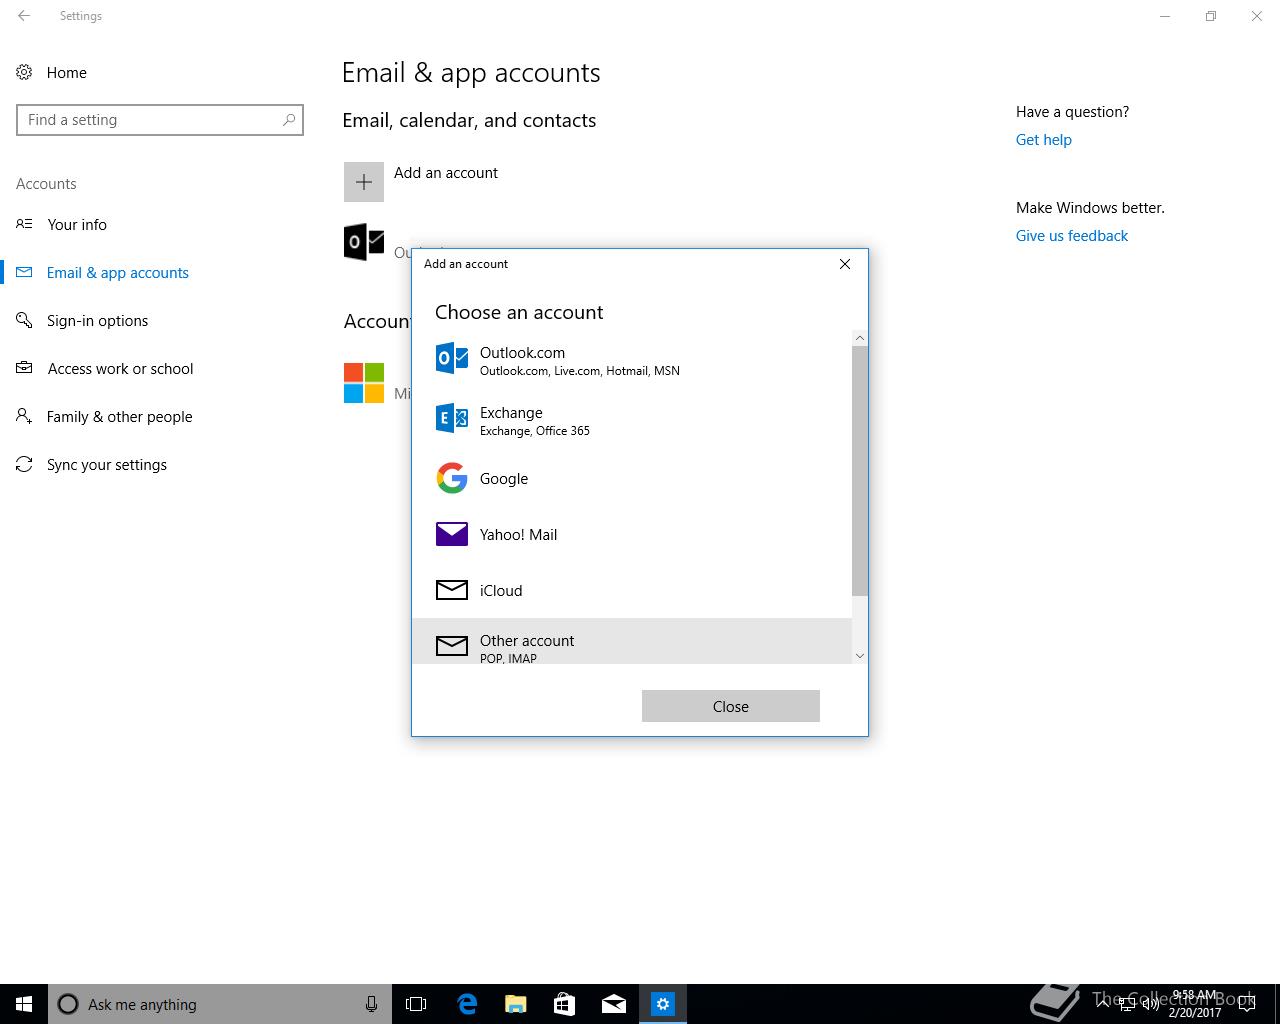Screen dimensions: 1280x1024
Task: Click the Email & app accounts envelope icon
Action: [24, 272]
